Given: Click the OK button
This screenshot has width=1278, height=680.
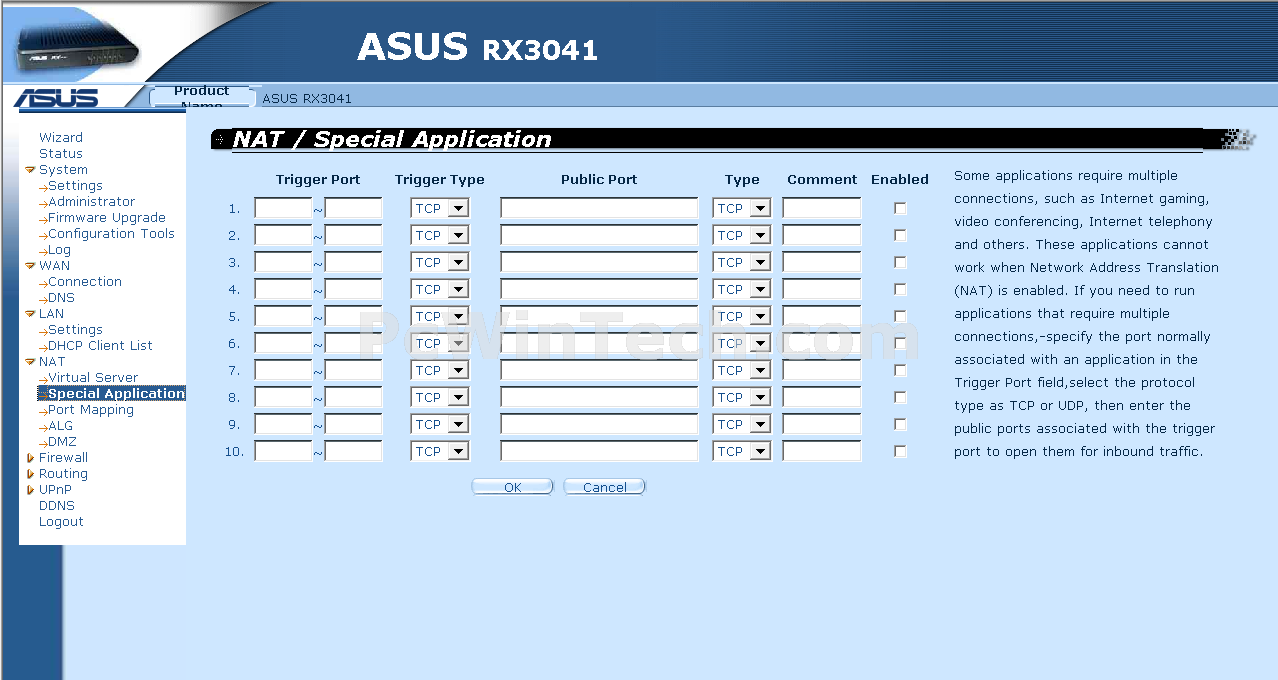Looking at the screenshot, I should (512, 487).
